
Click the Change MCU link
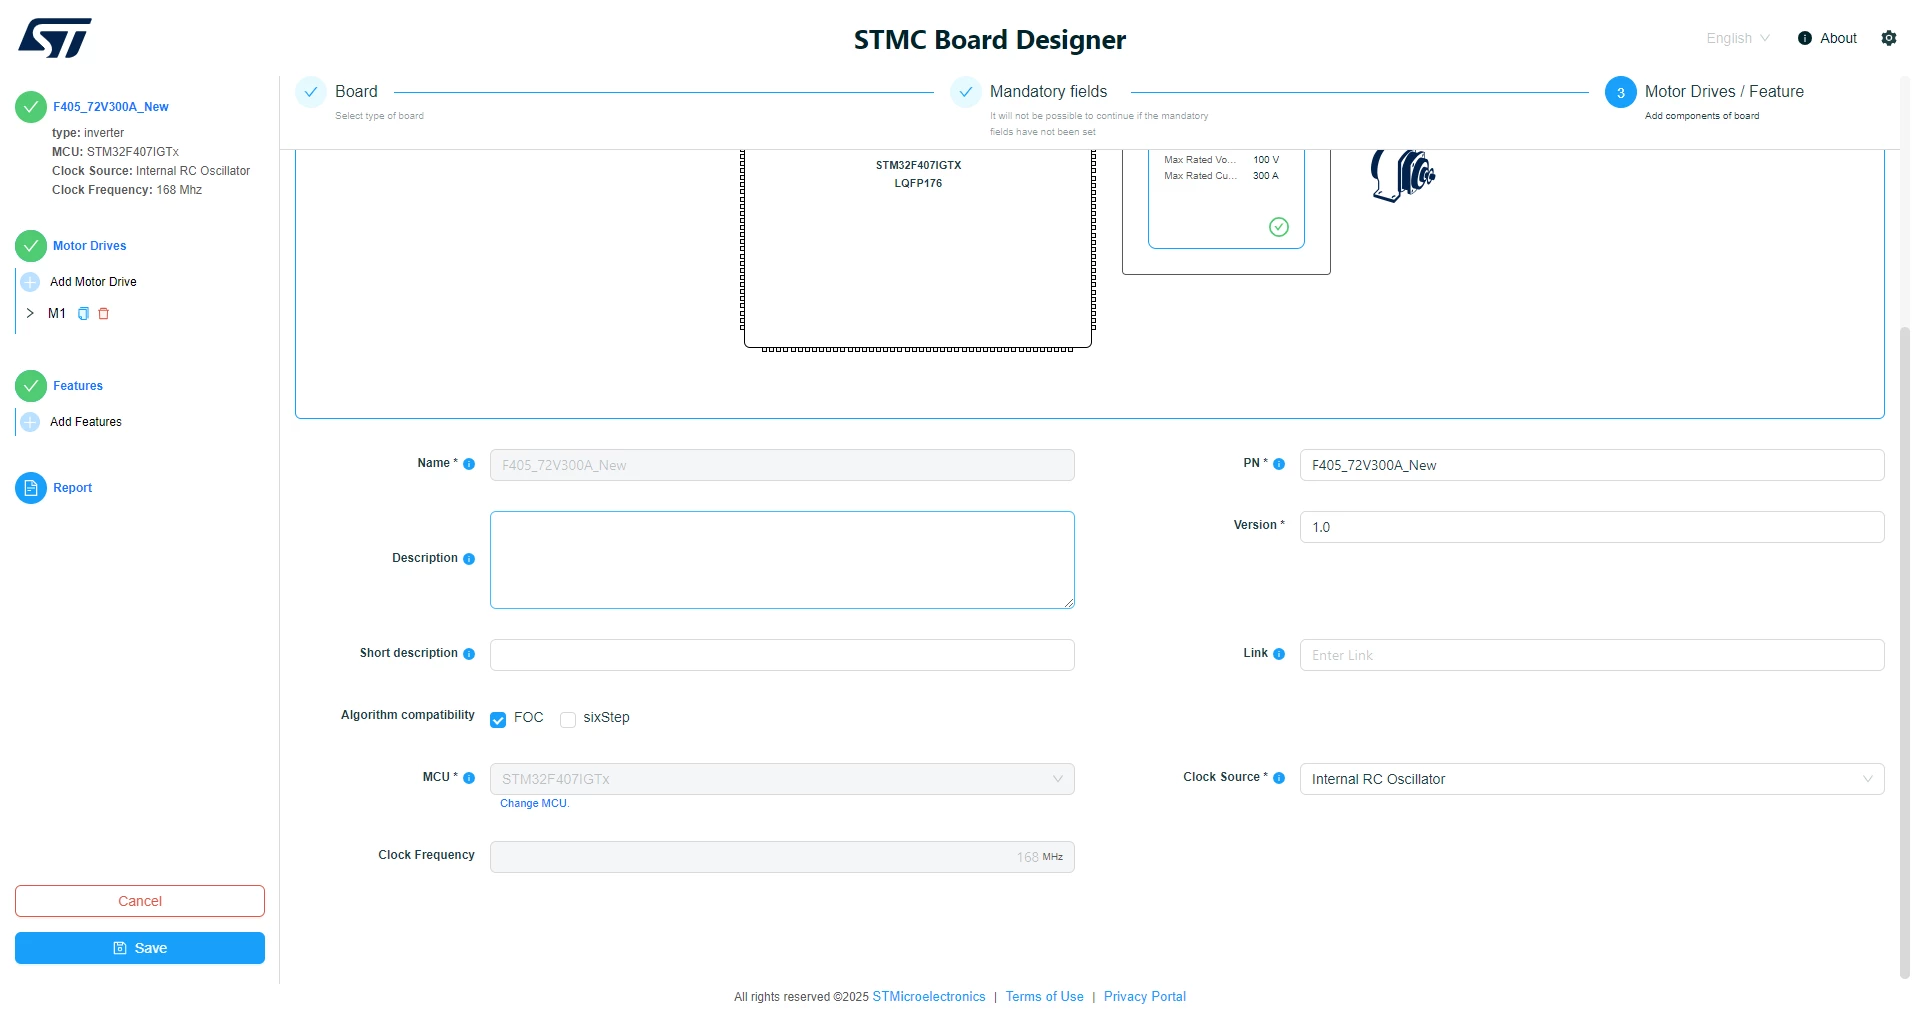click(534, 804)
